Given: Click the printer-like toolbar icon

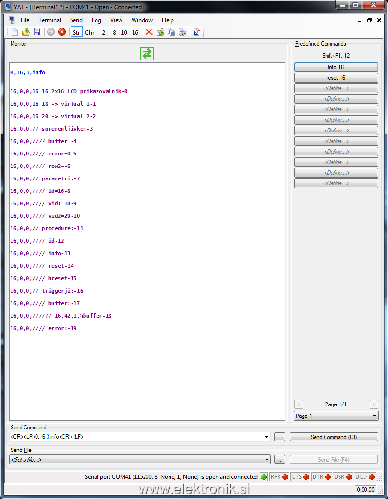Looking at the screenshot, I should [x=182, y=32].
